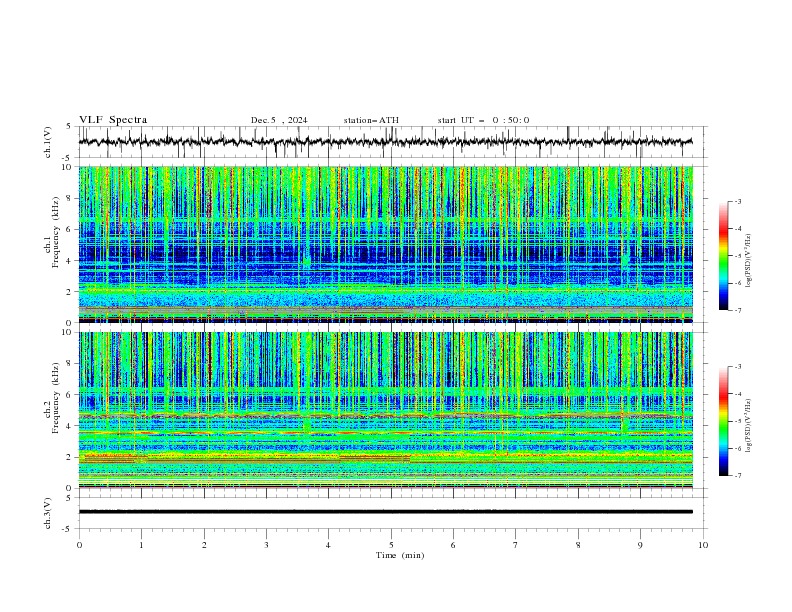This screenshot has width=792, height=612.
Task: Click the ch.2 spectrogram color scale bar
Action: click(x=723, y=421)
